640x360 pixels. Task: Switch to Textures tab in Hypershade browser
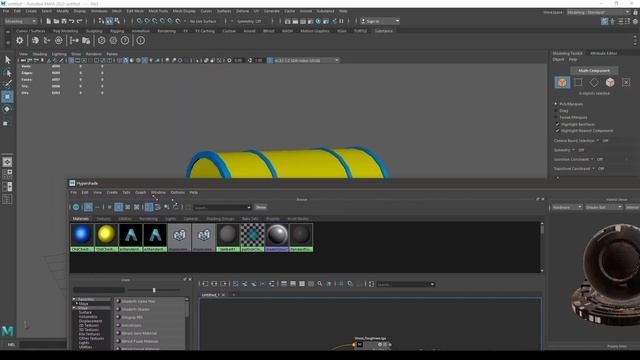pyautogui.click(x=104, y=219)
